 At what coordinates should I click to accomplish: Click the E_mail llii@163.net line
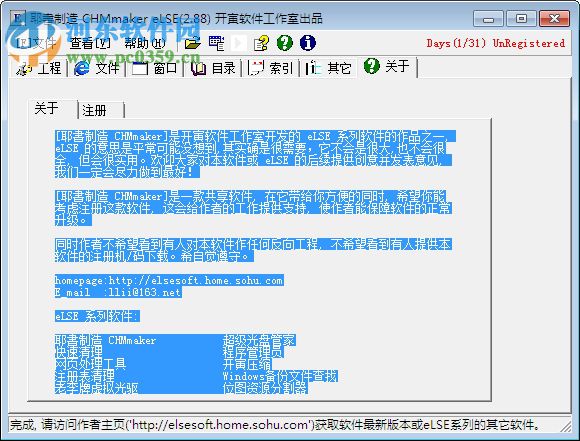[x=118, y=292]
